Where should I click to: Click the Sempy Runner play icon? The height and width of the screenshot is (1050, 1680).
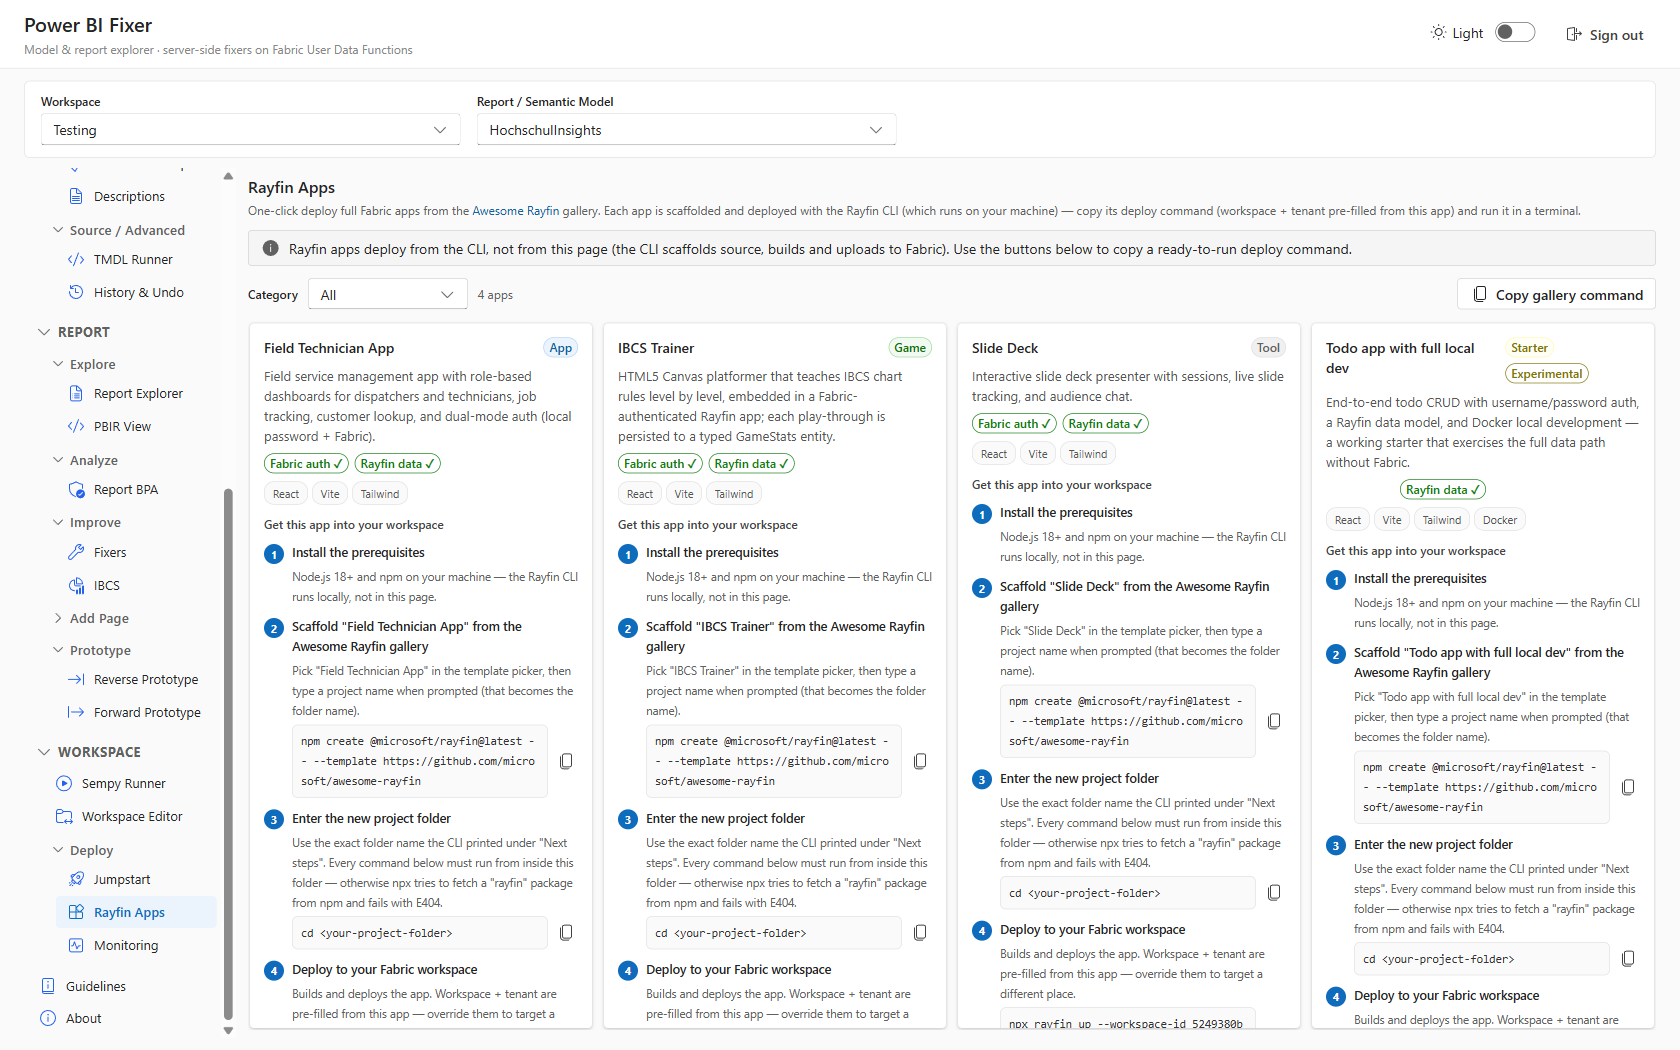click(64, 784)
